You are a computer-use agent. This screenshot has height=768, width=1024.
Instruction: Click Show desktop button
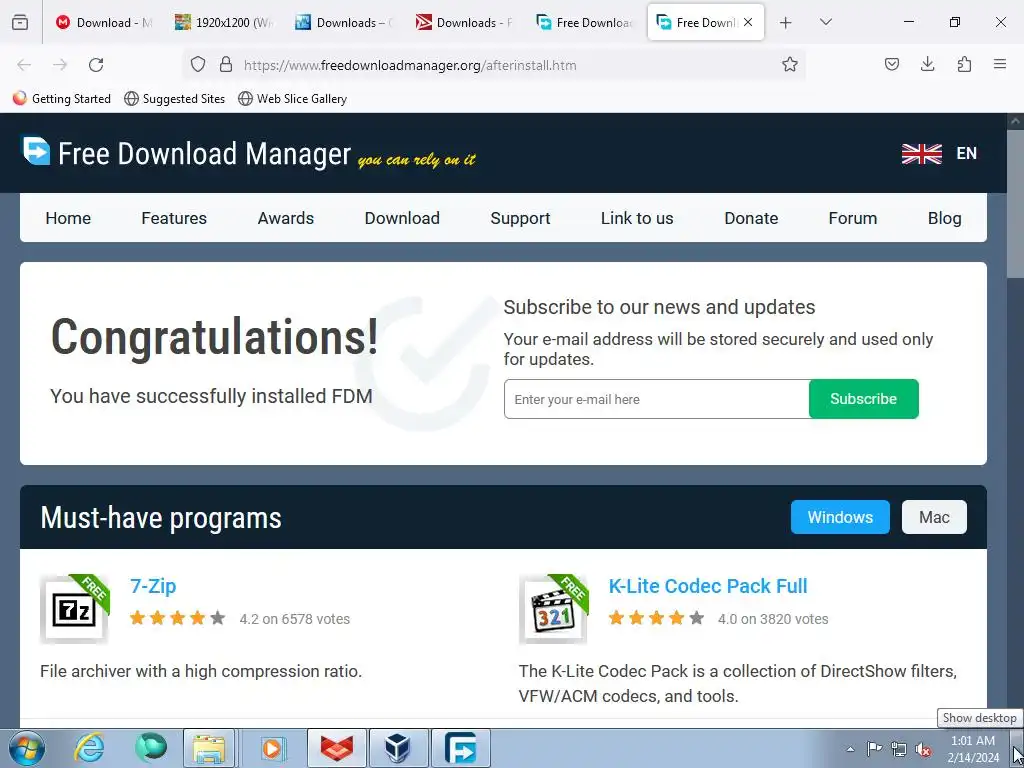(1019, 748)
